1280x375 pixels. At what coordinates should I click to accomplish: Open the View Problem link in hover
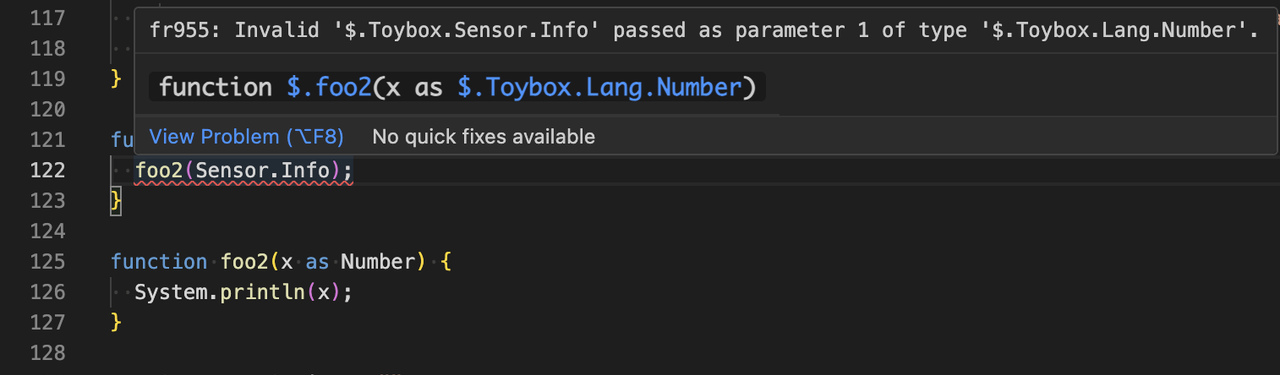pos(246,136)
